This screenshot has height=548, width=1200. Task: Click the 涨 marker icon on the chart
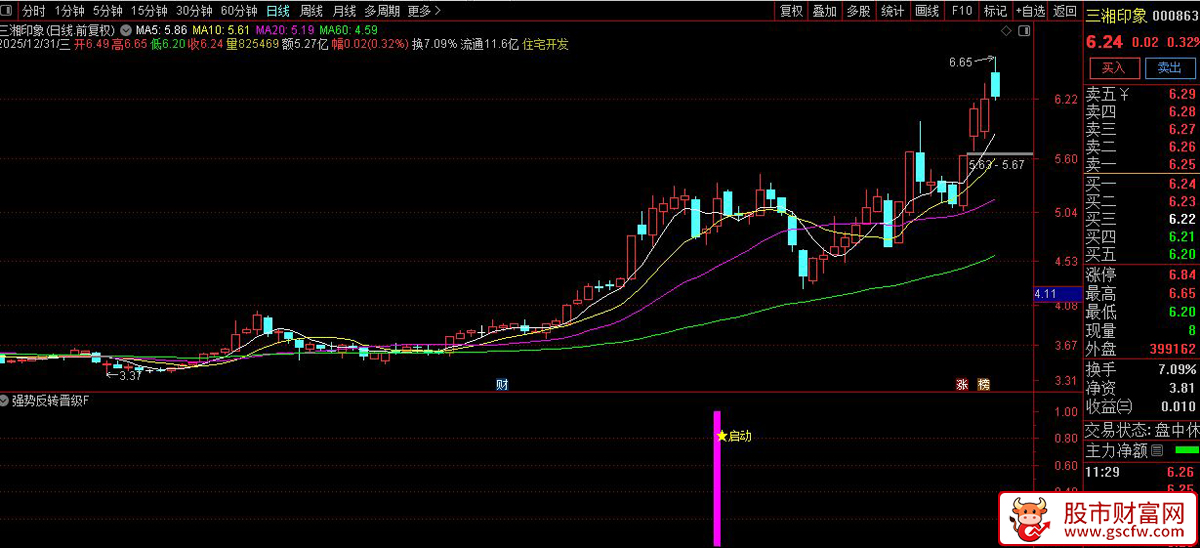point(962,384)
